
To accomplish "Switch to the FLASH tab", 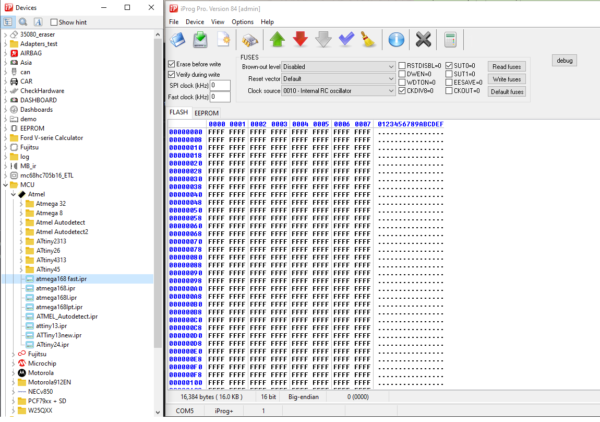I will tap(179, 112).
